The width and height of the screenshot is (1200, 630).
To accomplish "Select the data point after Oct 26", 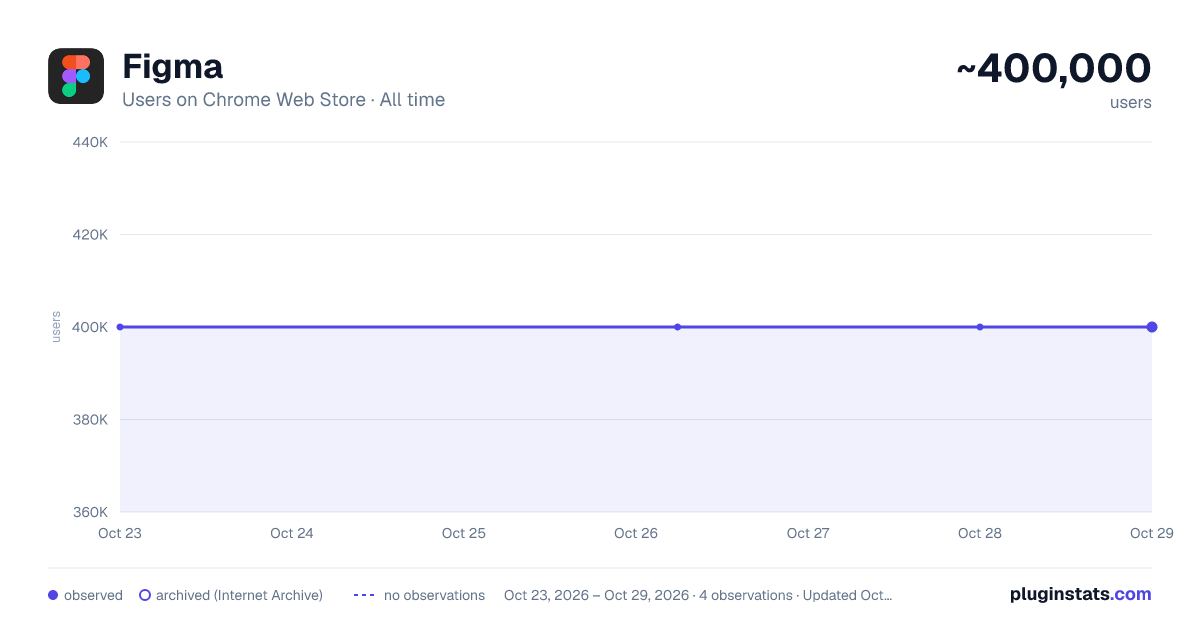I will pyautogui.click(x=677, y=327).
